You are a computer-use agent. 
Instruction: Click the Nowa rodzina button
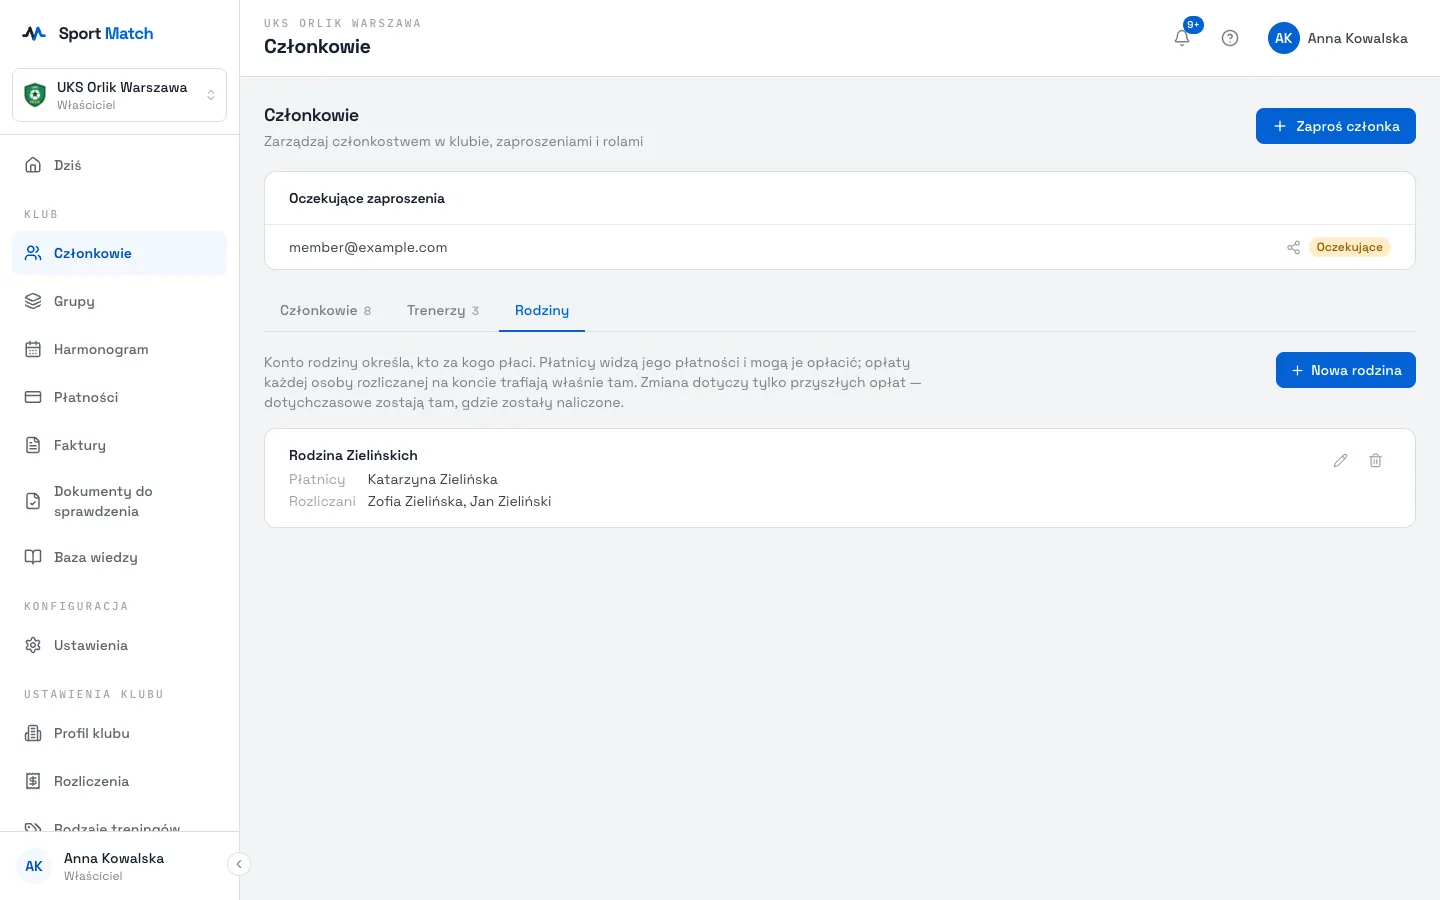tap(1346, 370)
